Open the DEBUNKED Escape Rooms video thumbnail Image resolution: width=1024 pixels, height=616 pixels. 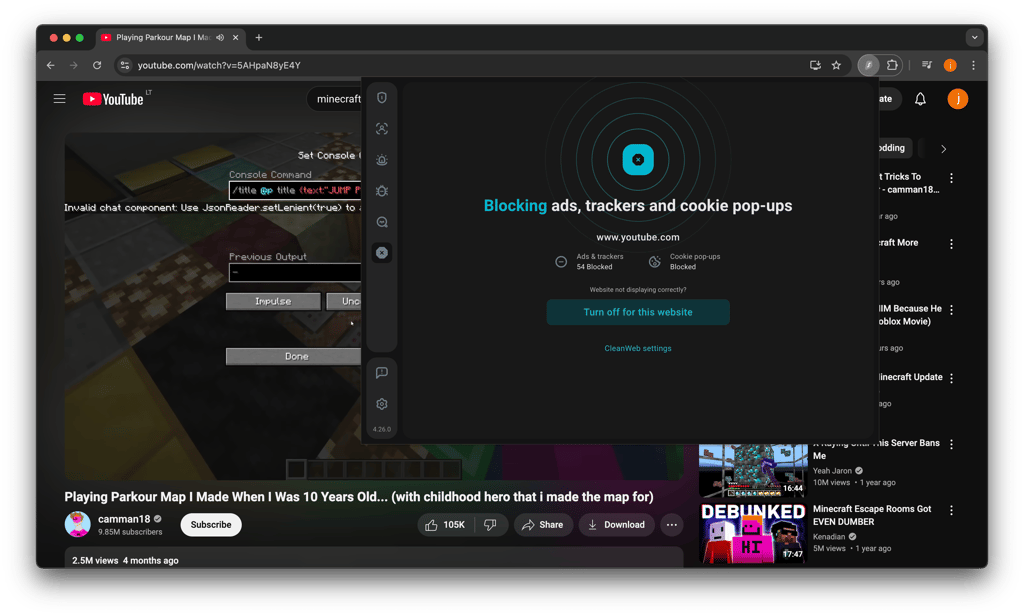point(753,533)
